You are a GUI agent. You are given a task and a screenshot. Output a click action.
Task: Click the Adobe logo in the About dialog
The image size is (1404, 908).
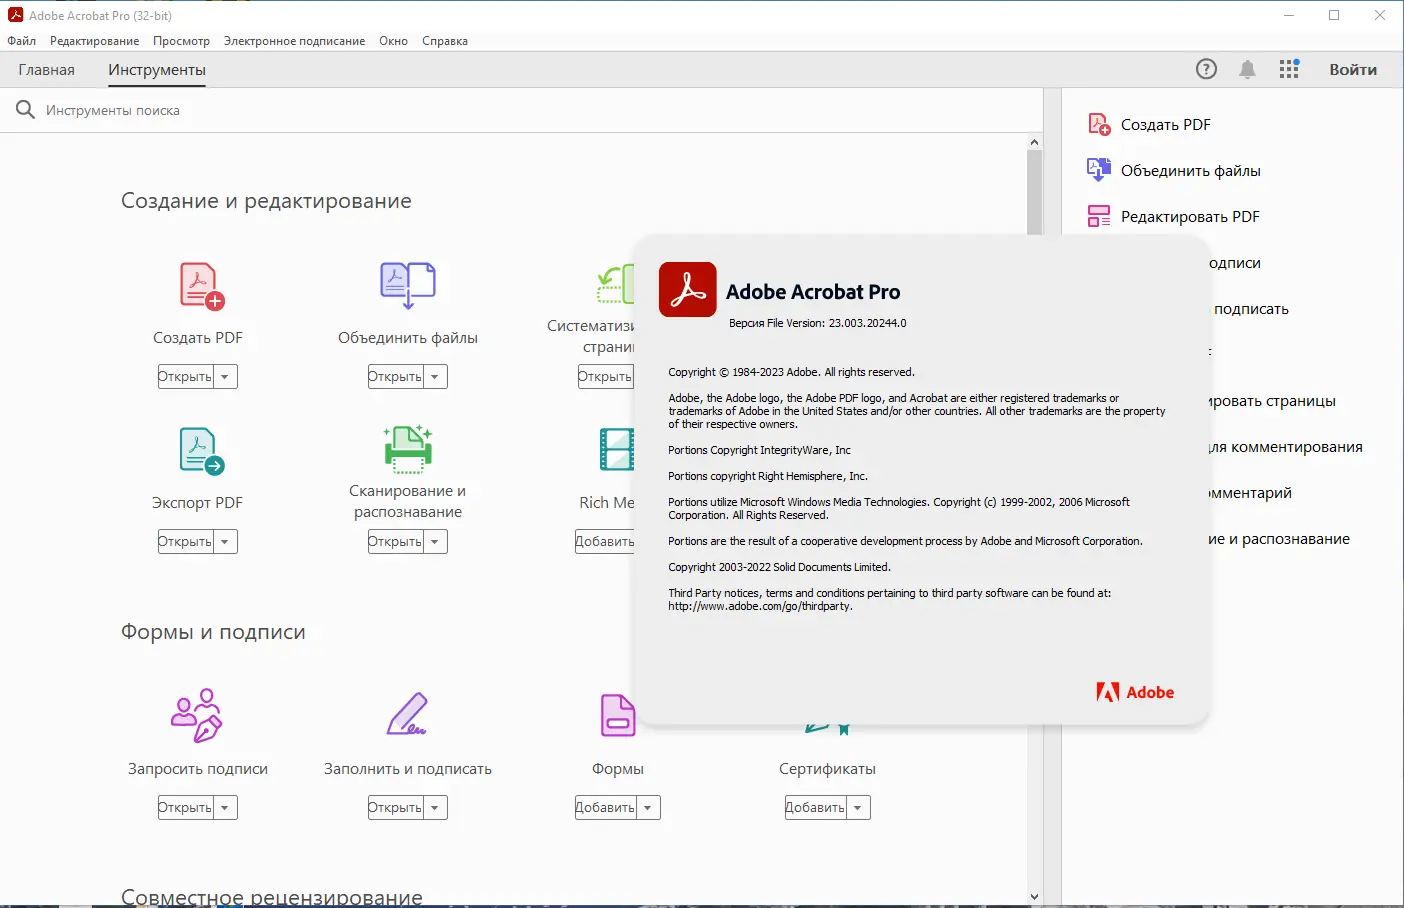1135,692
